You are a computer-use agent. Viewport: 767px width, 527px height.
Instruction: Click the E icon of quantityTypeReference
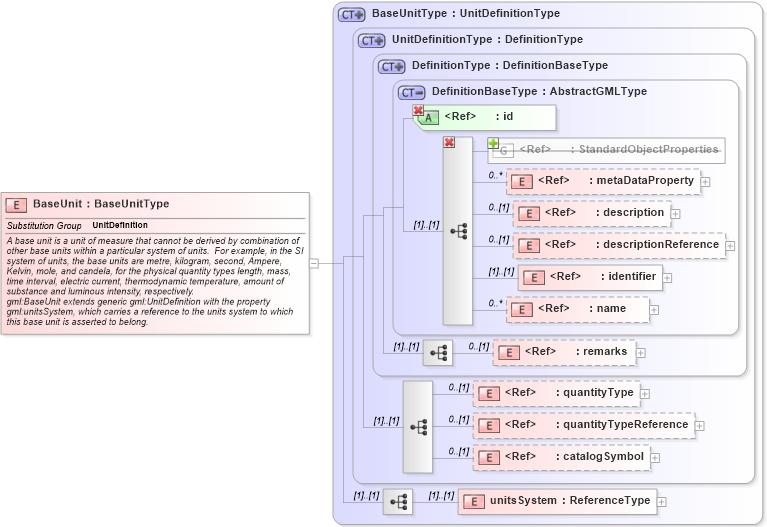(x=489, y=426)
